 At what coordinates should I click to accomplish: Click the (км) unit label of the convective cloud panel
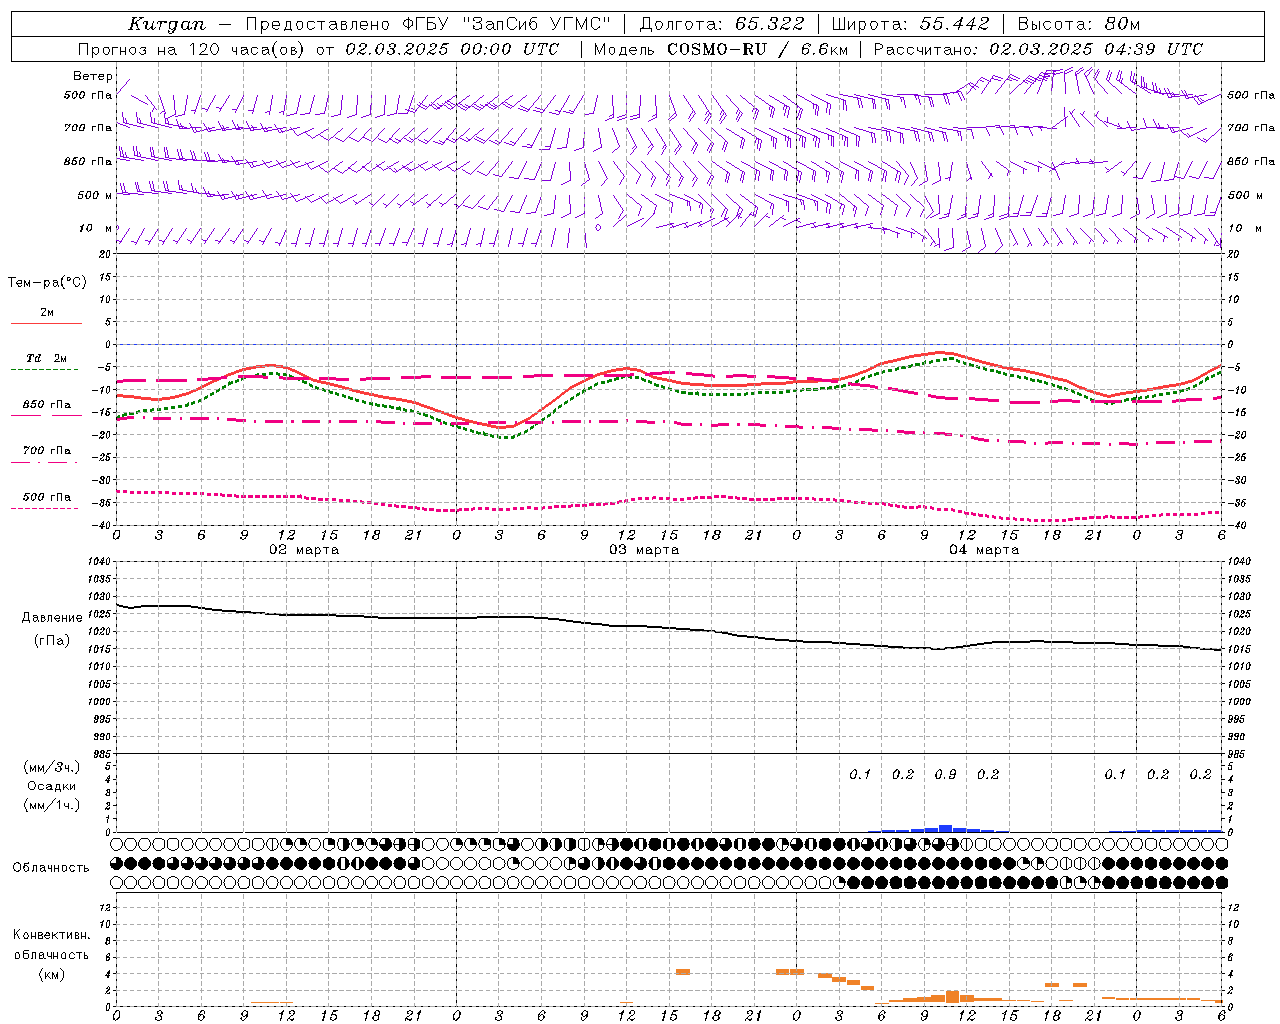click(x=51, y=973)
